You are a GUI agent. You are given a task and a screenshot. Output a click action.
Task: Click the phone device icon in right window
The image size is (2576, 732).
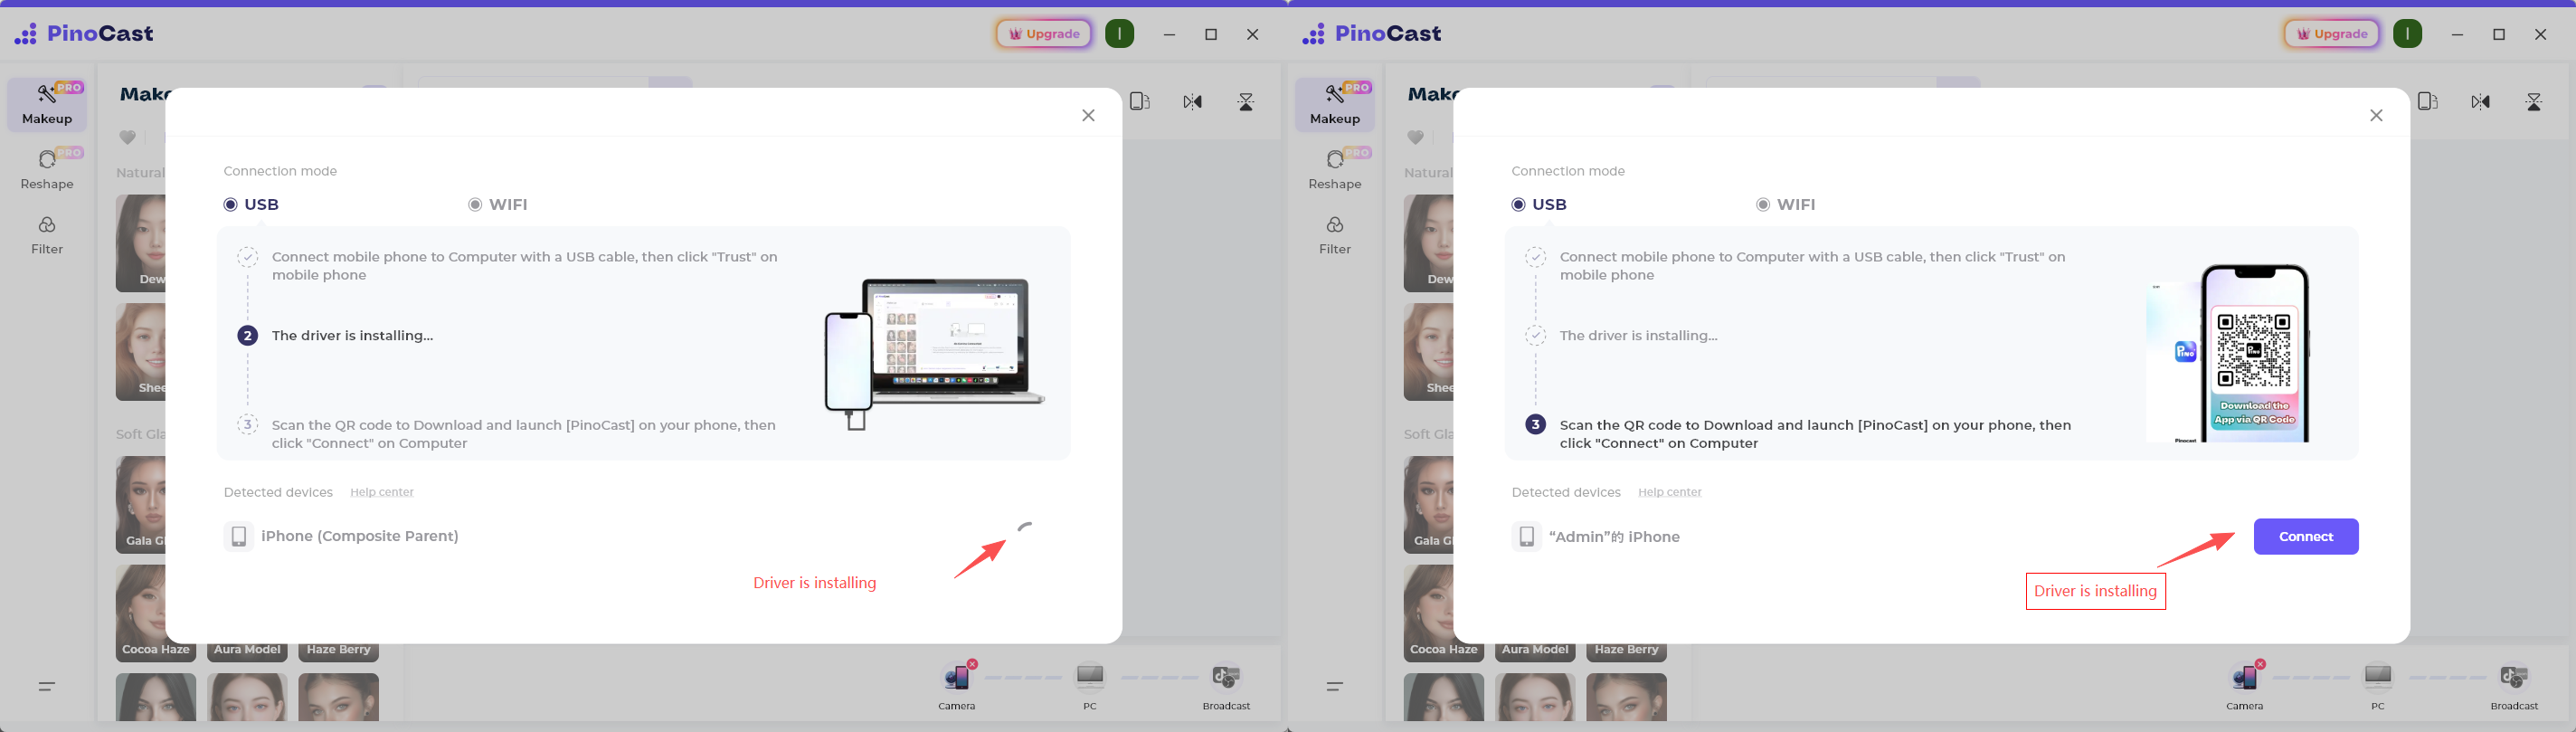point(1527,536)
